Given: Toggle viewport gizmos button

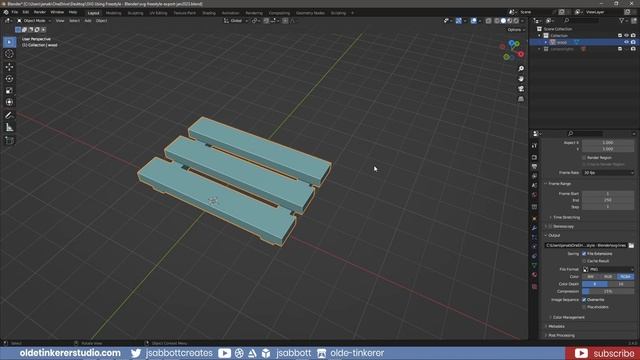Looking at the screenshot, I should point(459,21).
